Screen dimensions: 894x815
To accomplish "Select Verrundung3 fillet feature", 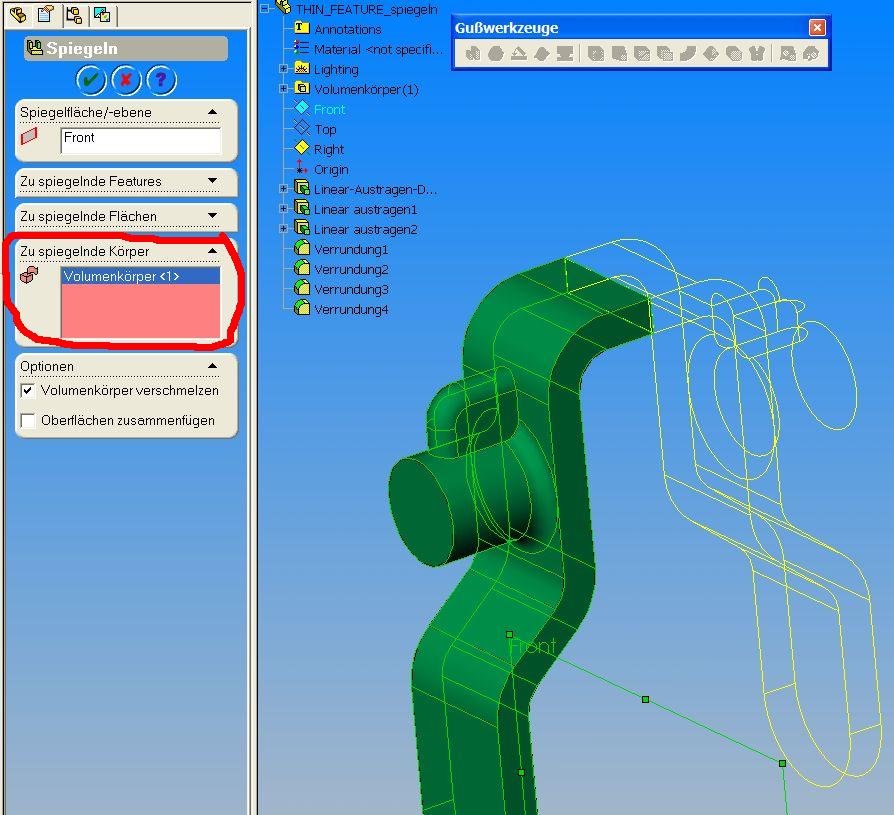I will [351, 290].
